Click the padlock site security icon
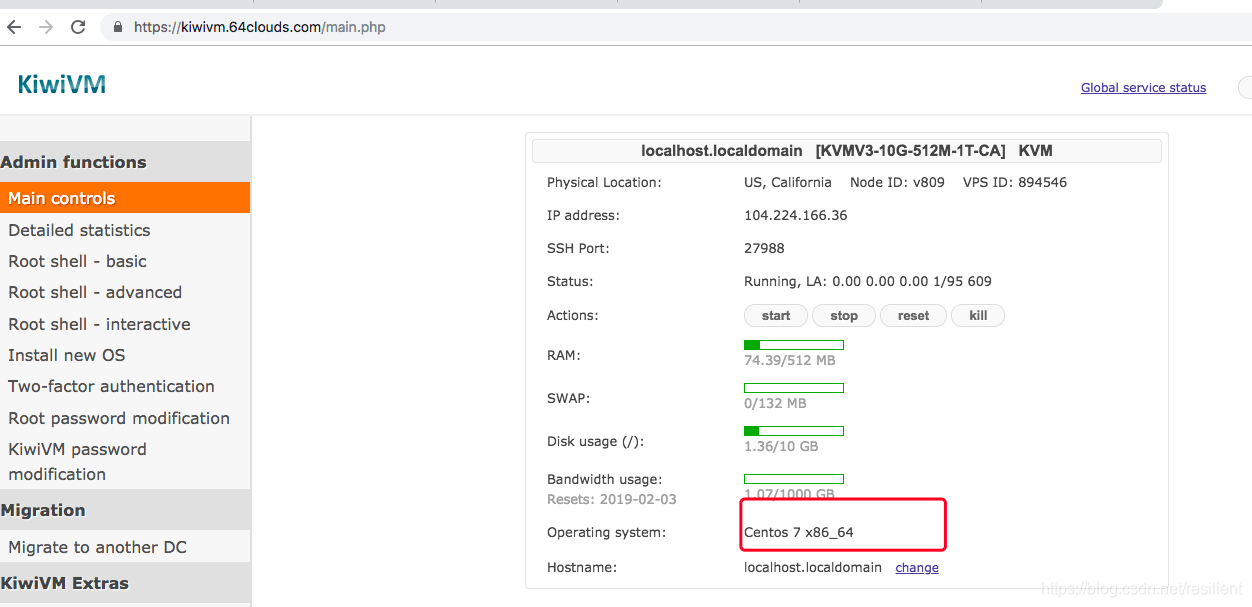Viewport: 1252px width, 607px height. (x=118, y=27)
